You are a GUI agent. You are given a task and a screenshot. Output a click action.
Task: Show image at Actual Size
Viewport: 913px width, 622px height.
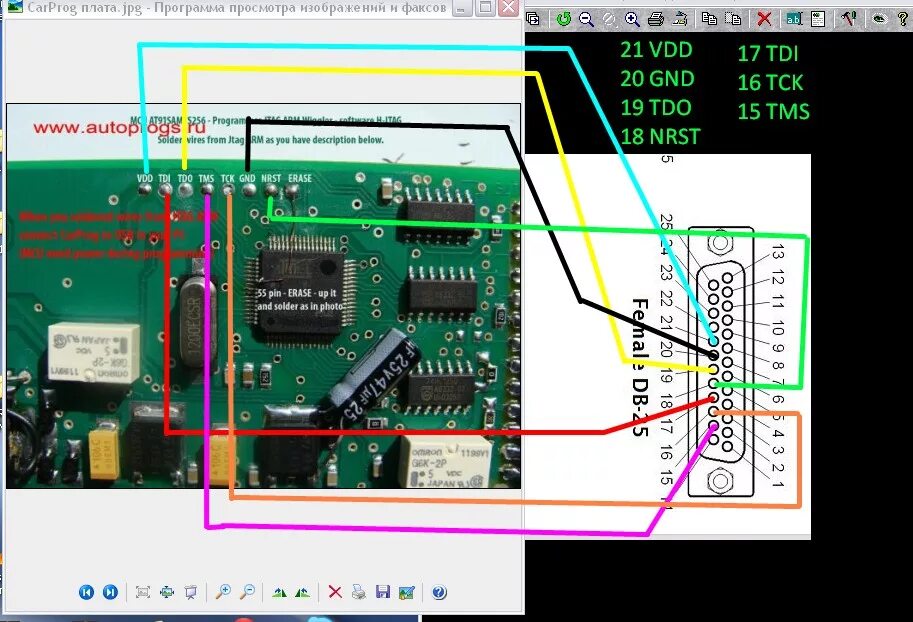coord(167,592)
